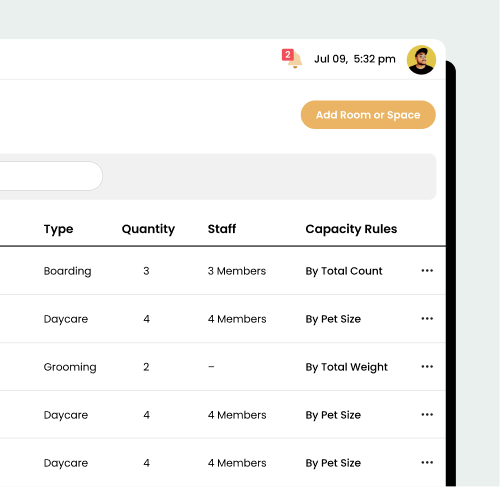Click 3 Members in Boarding row
The height and width of the screenshot is (487, 500).
tap(237, 271)
